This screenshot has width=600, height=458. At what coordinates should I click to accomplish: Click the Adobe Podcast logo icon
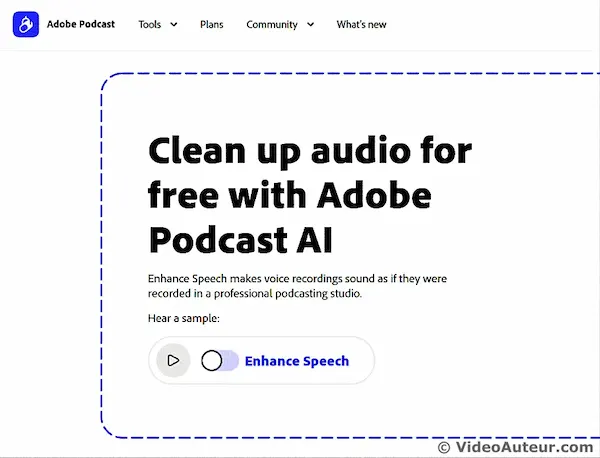click(x=26, y=24)
